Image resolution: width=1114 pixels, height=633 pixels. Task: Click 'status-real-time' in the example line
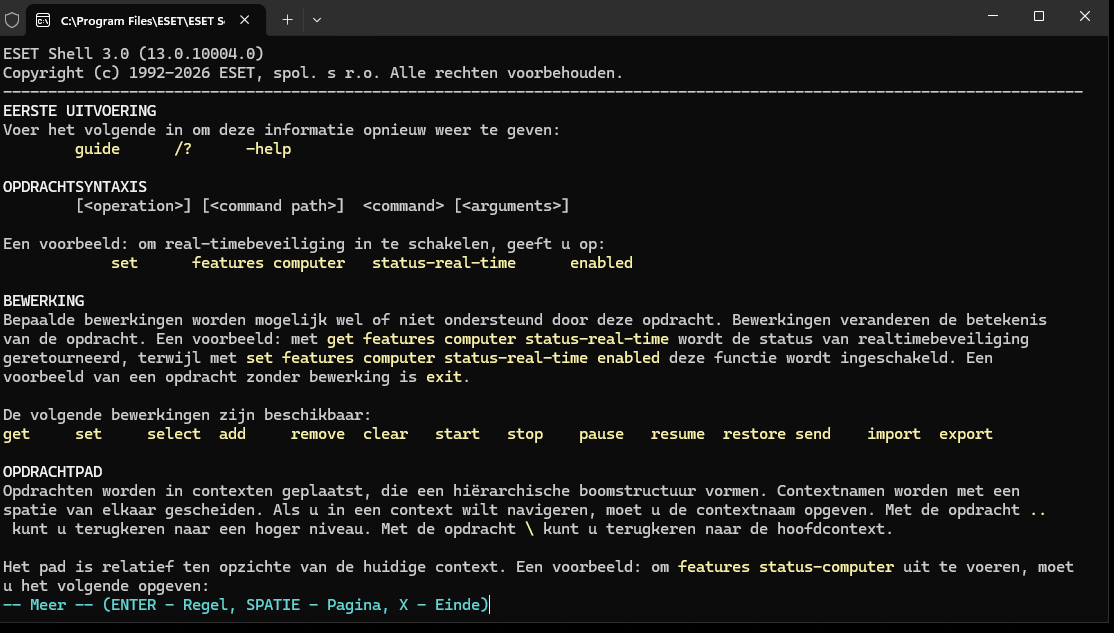pyautogui.click(x=444, y=263)
